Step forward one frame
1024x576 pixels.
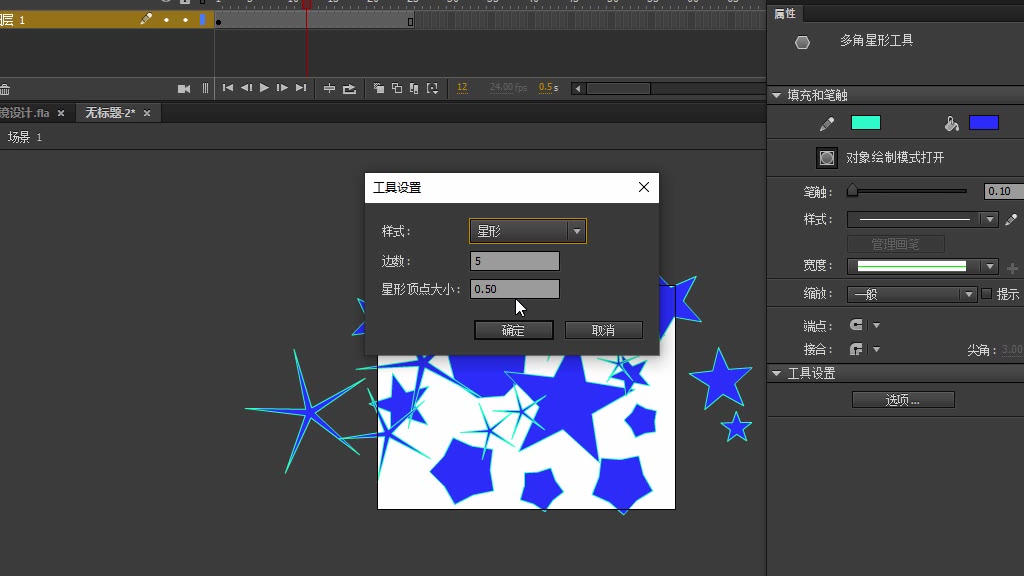(x=282, y=88)
